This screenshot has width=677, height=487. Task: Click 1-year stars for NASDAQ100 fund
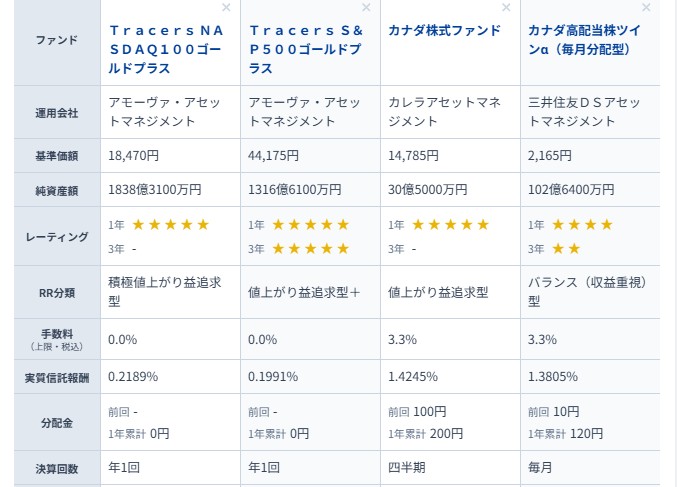[170, 225]
